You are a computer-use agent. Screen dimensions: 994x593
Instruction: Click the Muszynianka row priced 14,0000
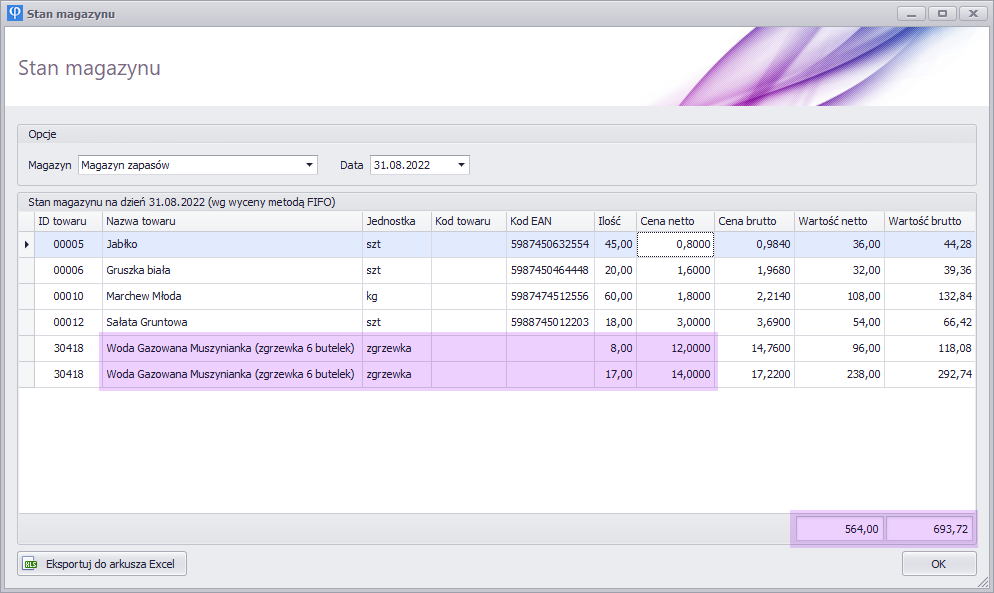[x=230, y=374]
